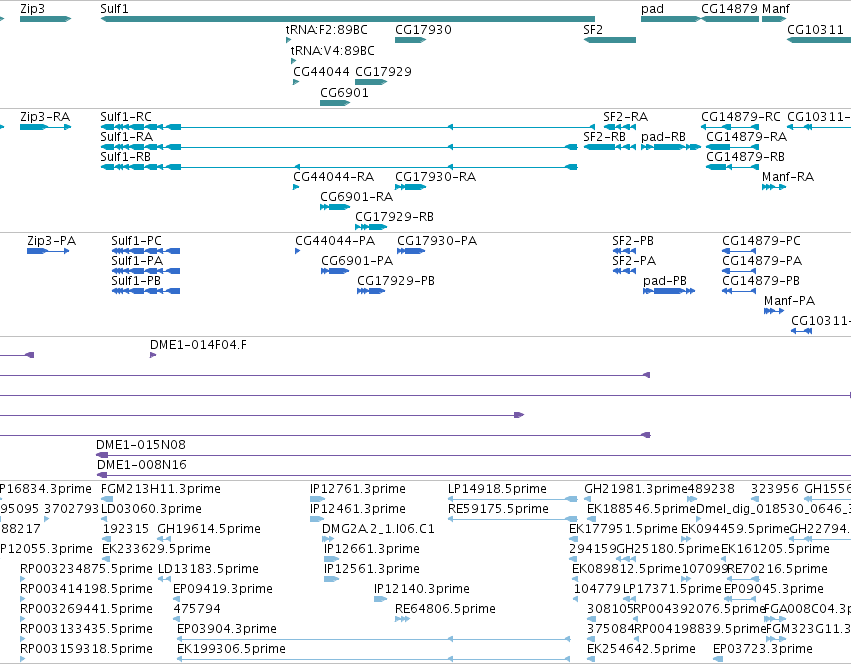
Task: Select the CG6901-RA transcript
Action: point(335,207)
